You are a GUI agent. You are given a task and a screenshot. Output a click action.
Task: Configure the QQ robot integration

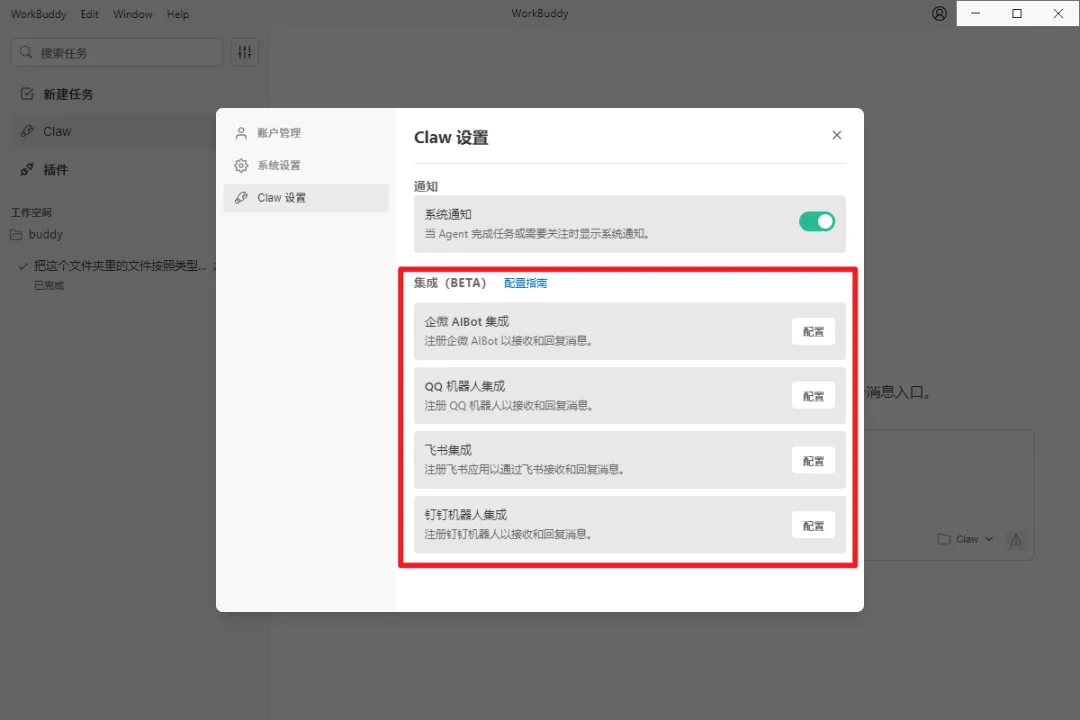[x=813, y=396]
